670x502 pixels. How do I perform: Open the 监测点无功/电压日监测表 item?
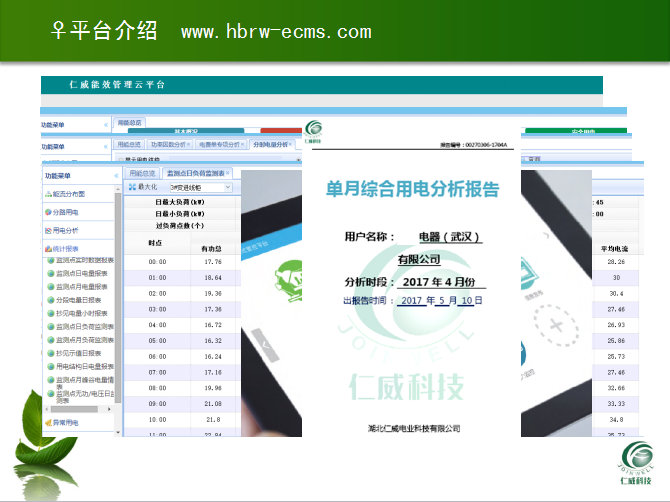pyautogui.click(x=85, y=396)
